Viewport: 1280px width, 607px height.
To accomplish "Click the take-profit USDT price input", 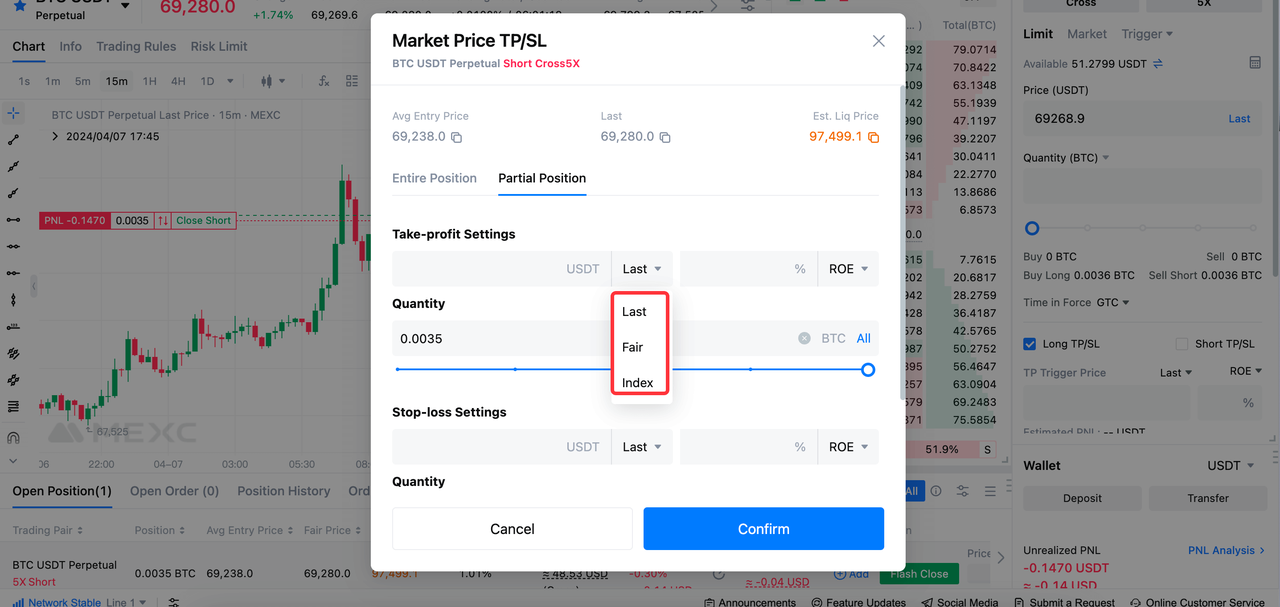I will pos(500,269).
